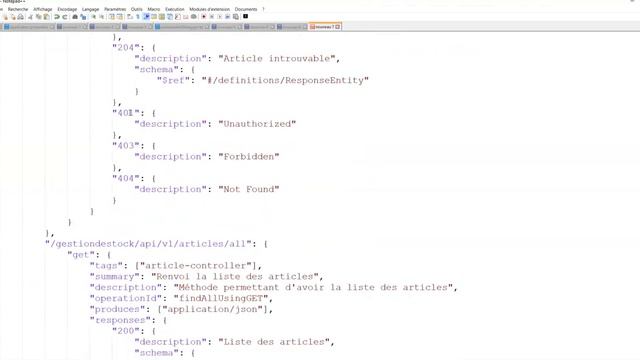Click the "findAllUsingGET" operationId value

221,298
